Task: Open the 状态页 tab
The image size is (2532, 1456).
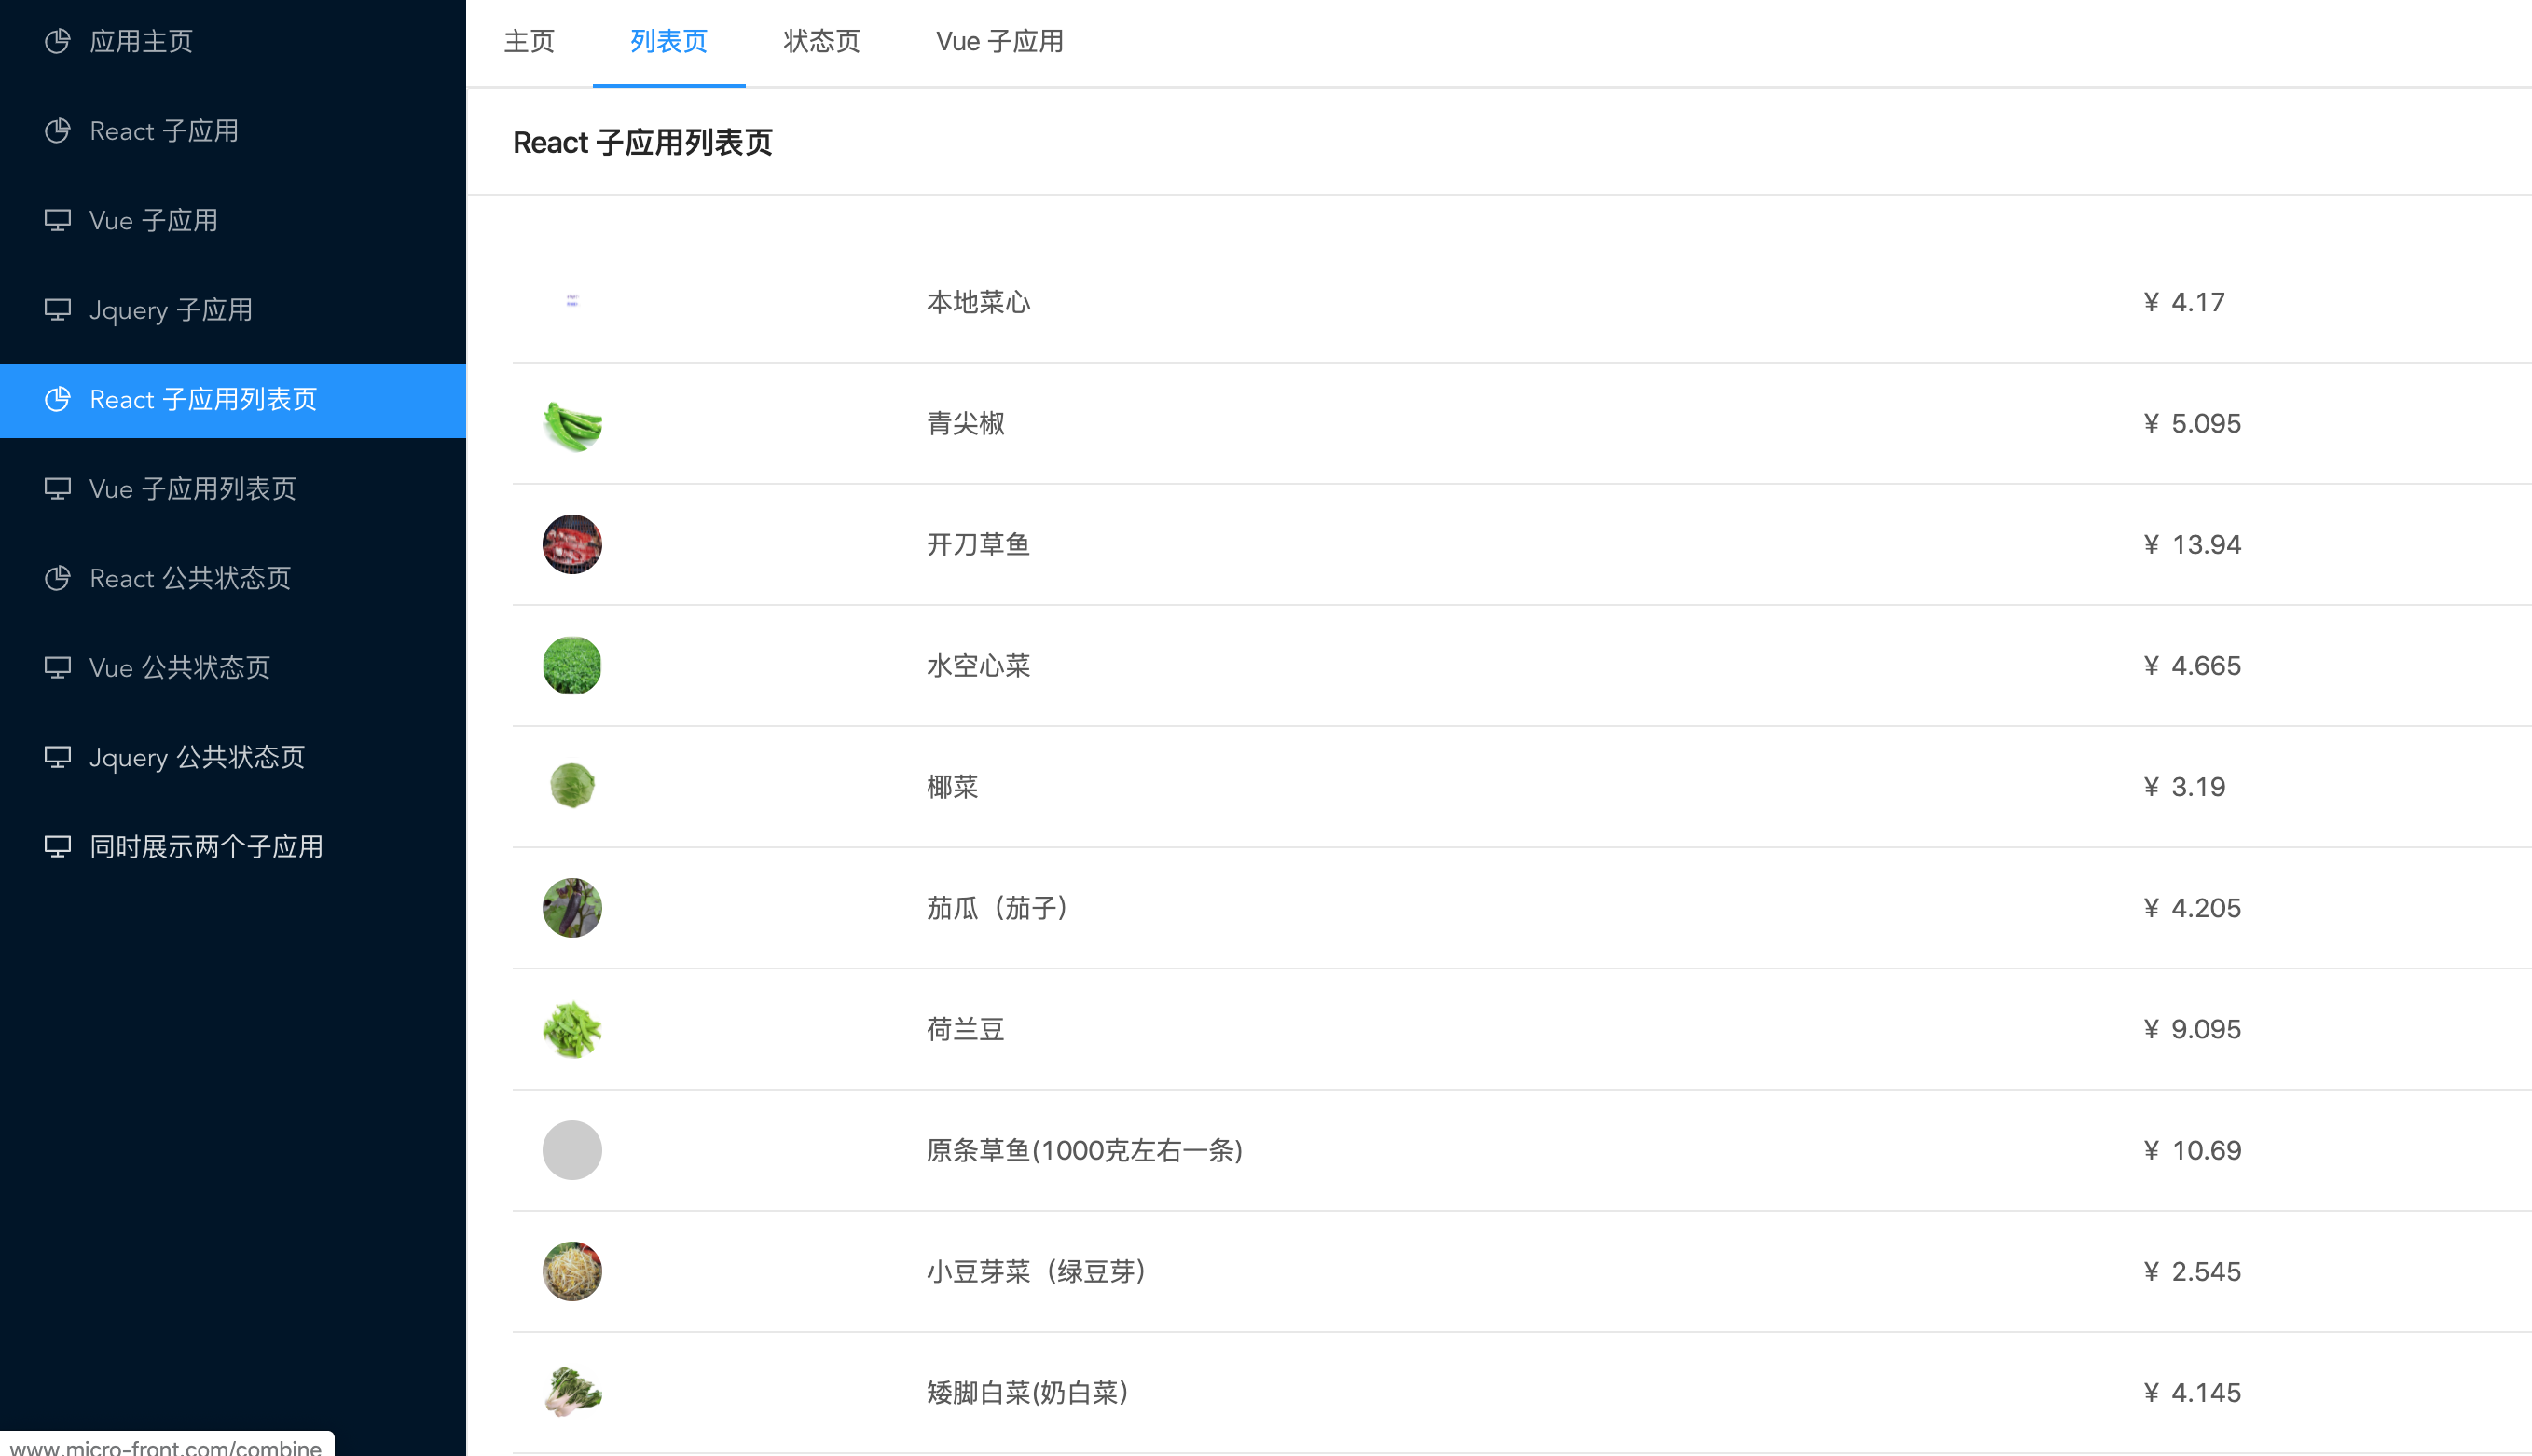Action: tap(821, 41)
